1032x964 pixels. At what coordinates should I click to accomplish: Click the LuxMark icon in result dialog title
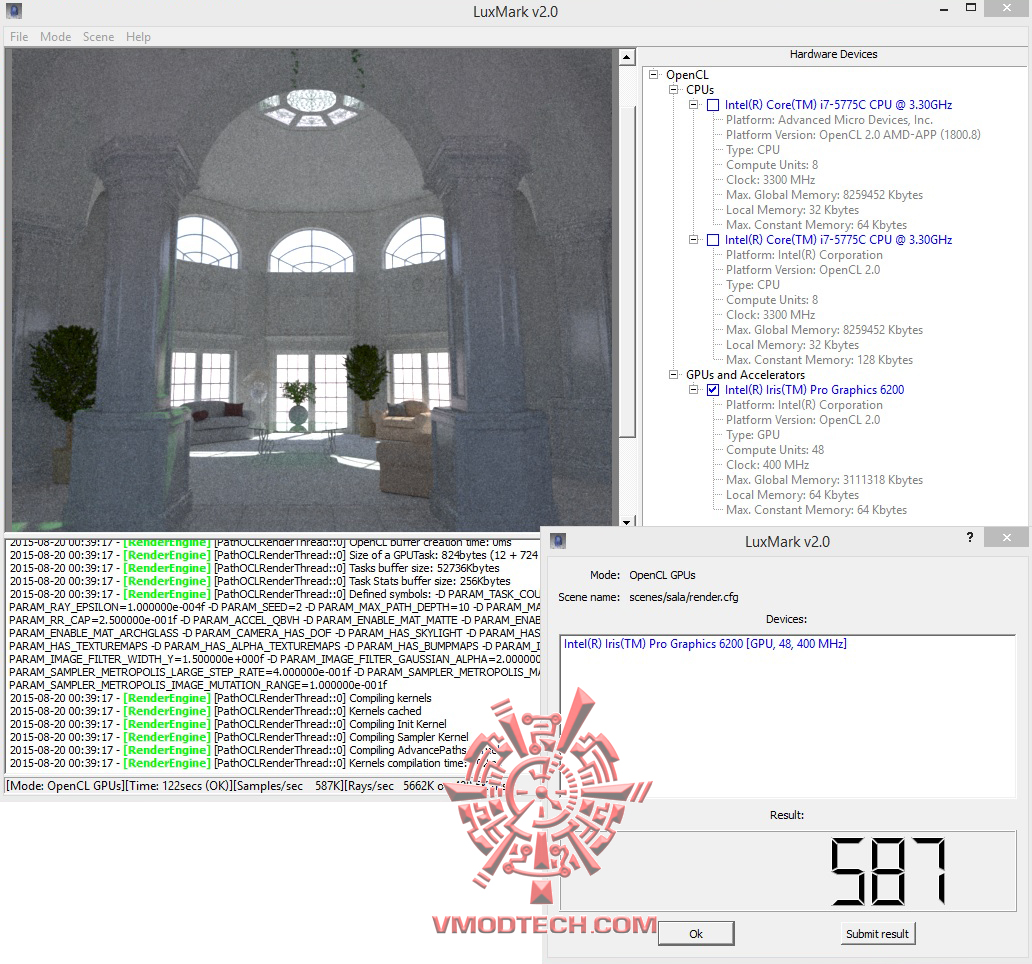pos(558,541)
